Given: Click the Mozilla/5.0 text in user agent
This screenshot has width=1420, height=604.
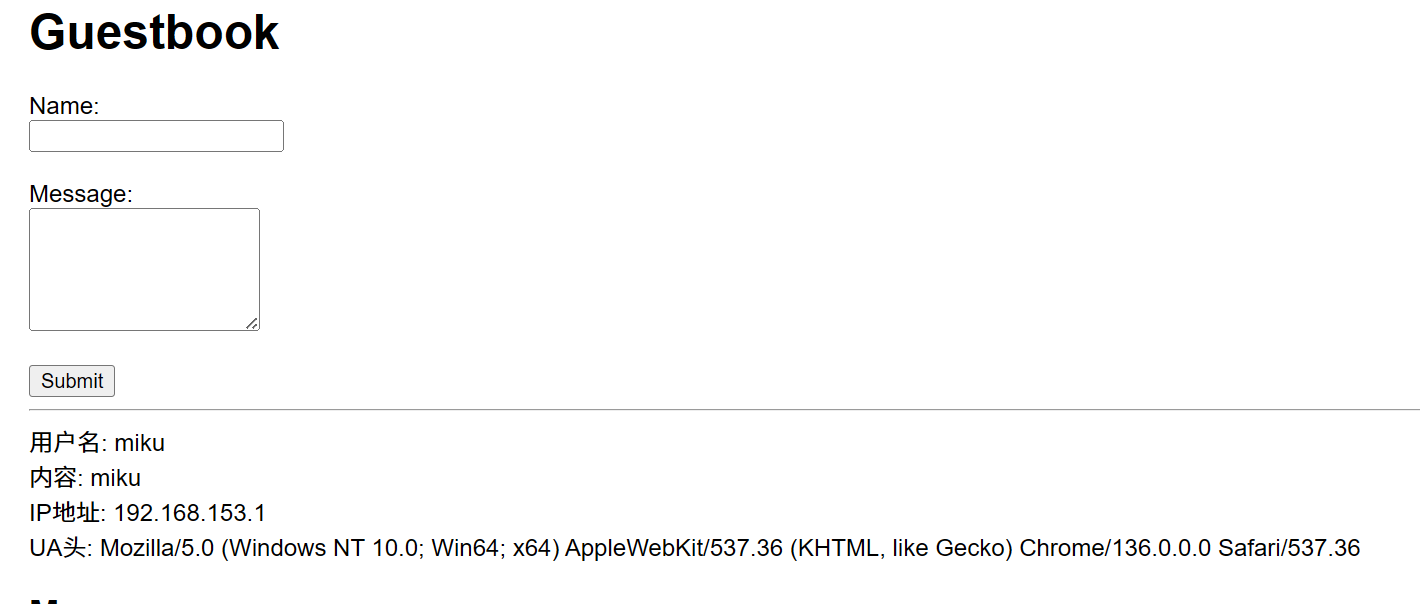Looking at the screenshot, I should tap(157, 548).
